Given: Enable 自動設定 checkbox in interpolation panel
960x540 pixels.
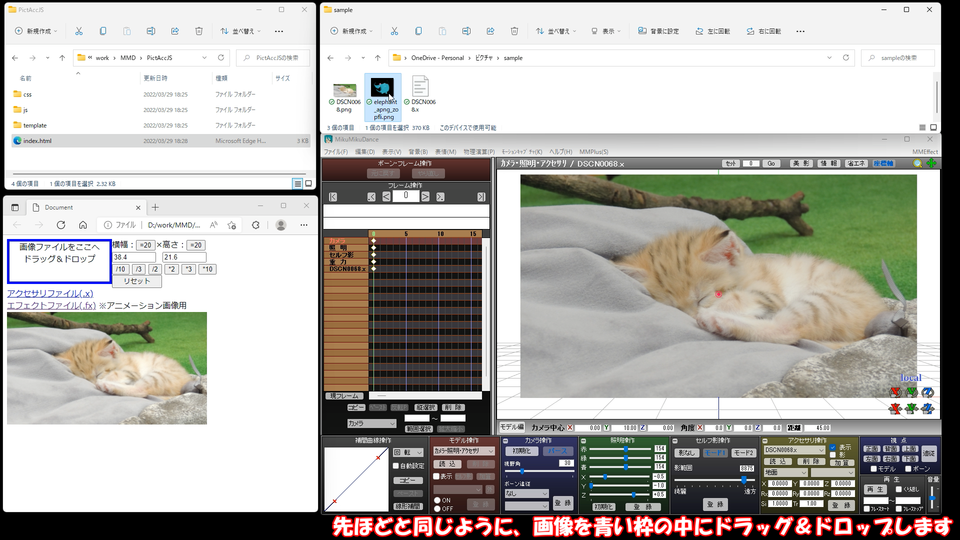Looking at the screenshot, I should pos(396,466).
